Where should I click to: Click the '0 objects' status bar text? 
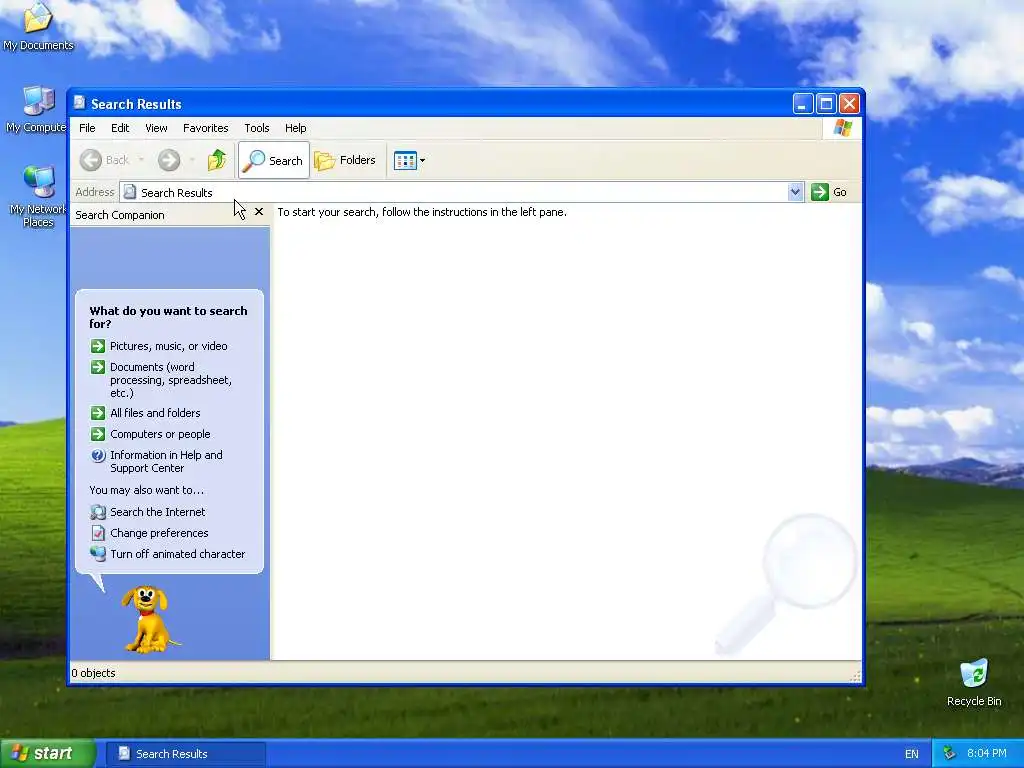[x=93, y=673]
